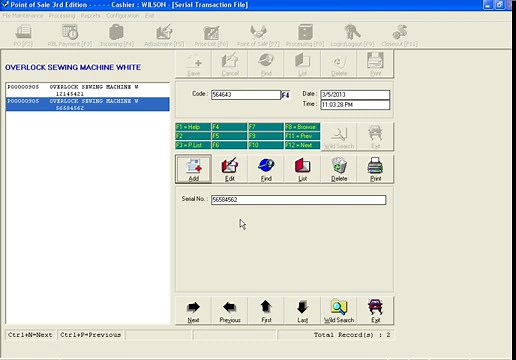
Task: Click the Serial No. input field
Action: [x=298, y=200]
